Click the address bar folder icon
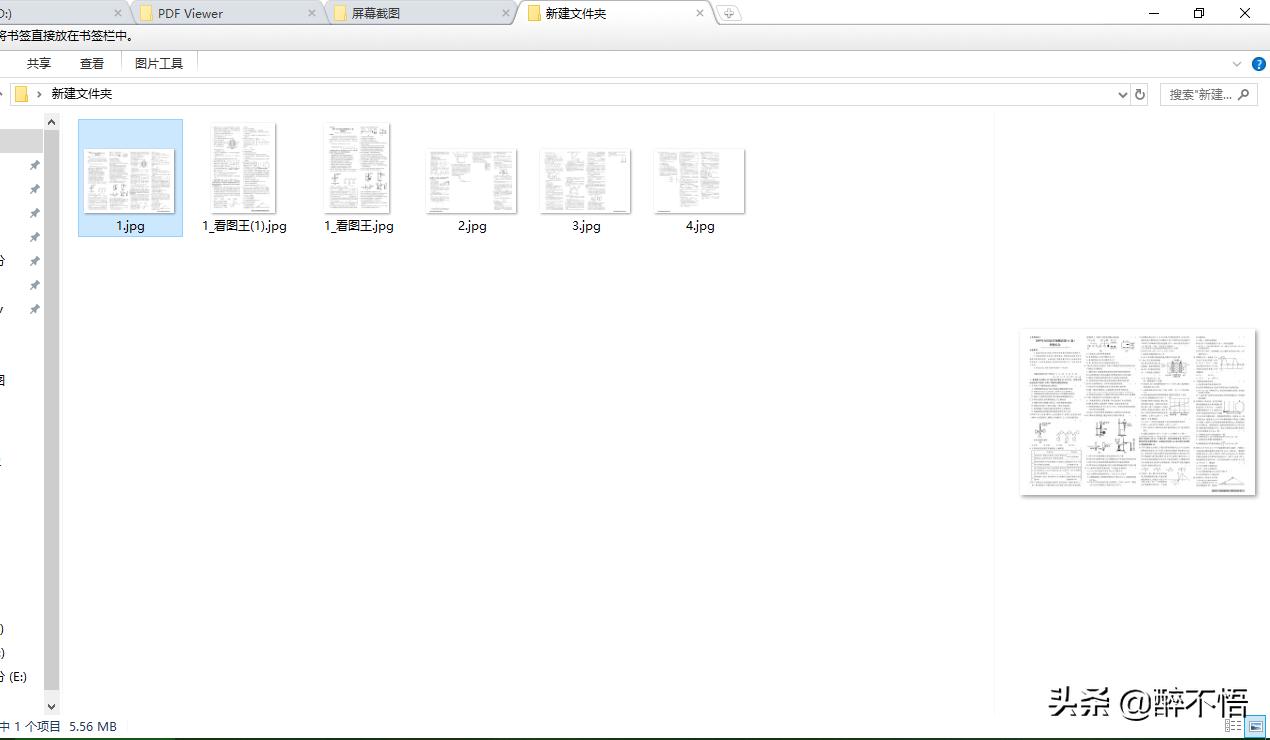Image resolution: width=1270 pixels, height=740 pixels. 21,94
